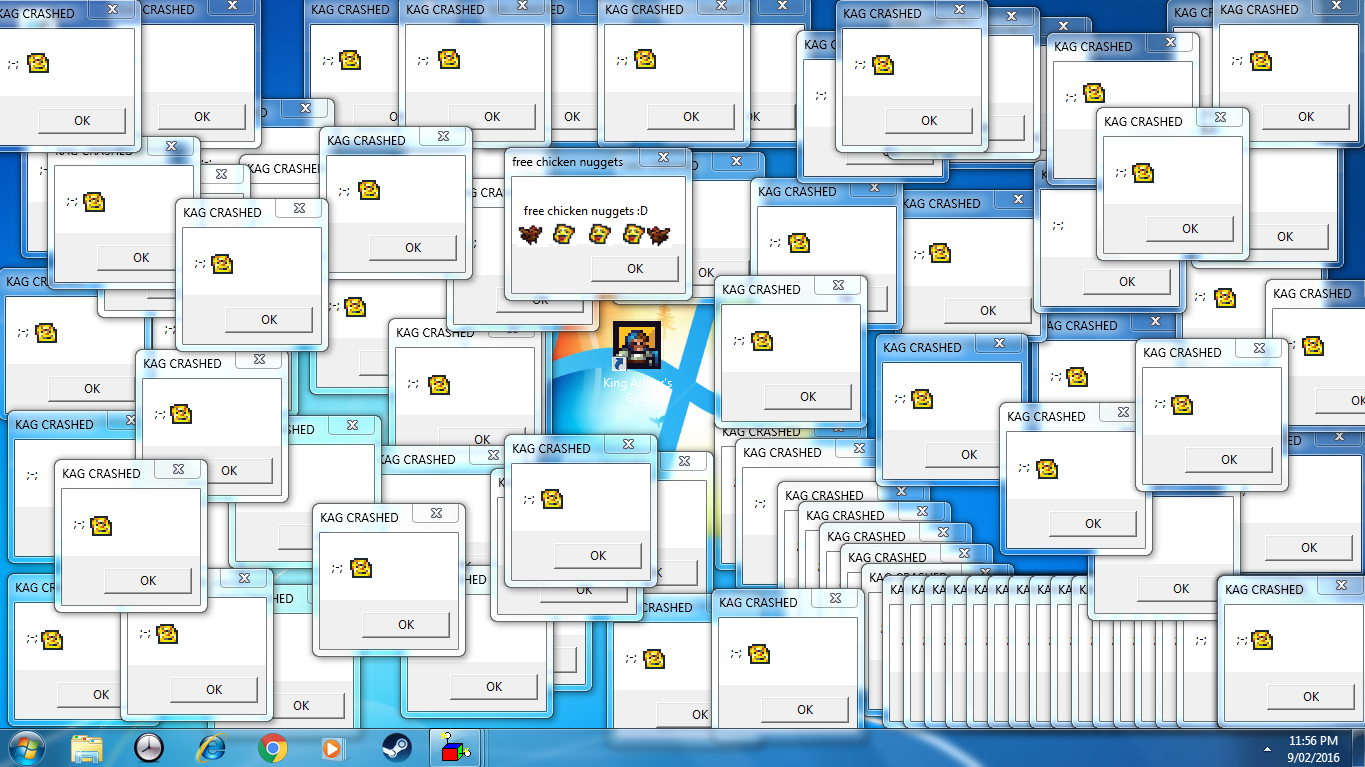Click the Show Desktop strip at the taskbar end
1365x767 pixels.
[x=1358, y=748]
